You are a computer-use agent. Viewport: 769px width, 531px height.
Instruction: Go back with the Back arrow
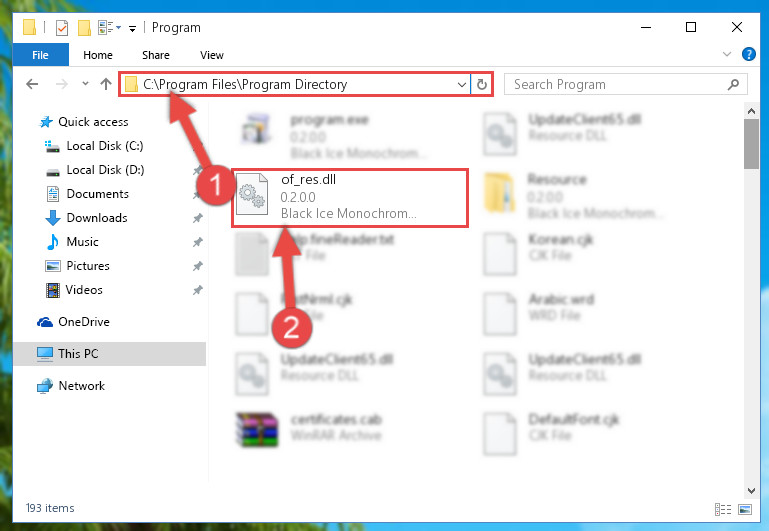(32, 84)
